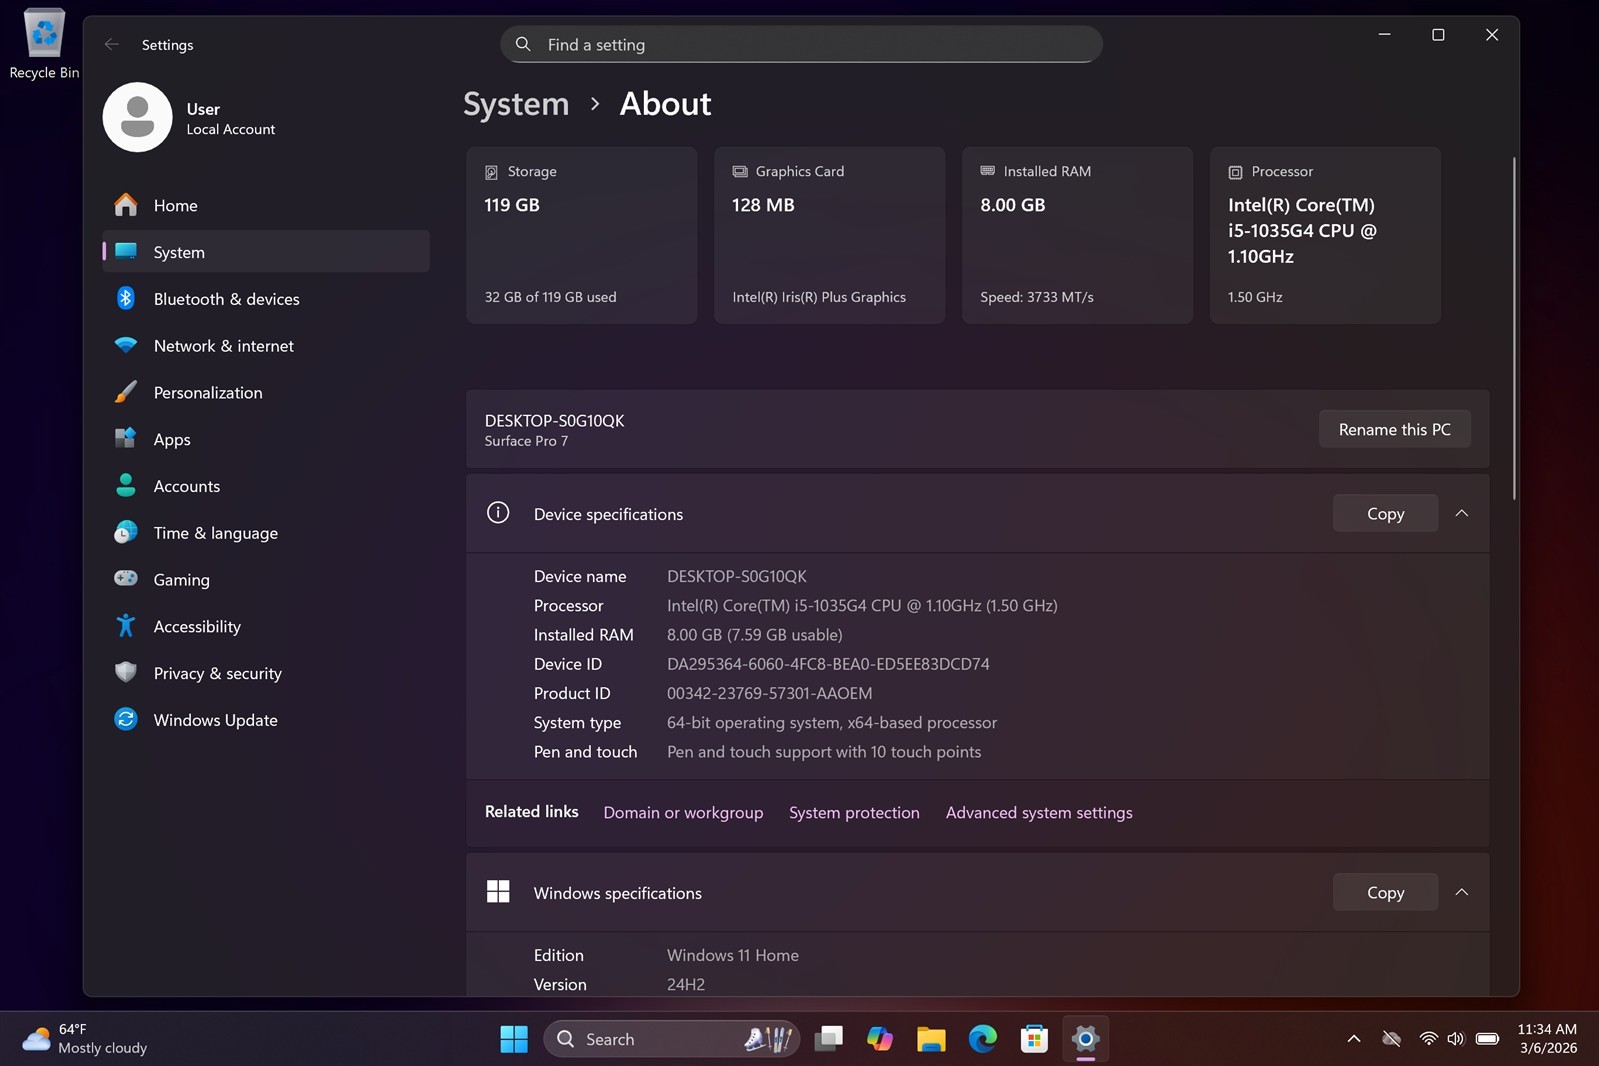The height and width of the screenshot is (1066, 1599).
Task: Click the Speed: 3733 MT/s text
Action: pos(1036,297)
